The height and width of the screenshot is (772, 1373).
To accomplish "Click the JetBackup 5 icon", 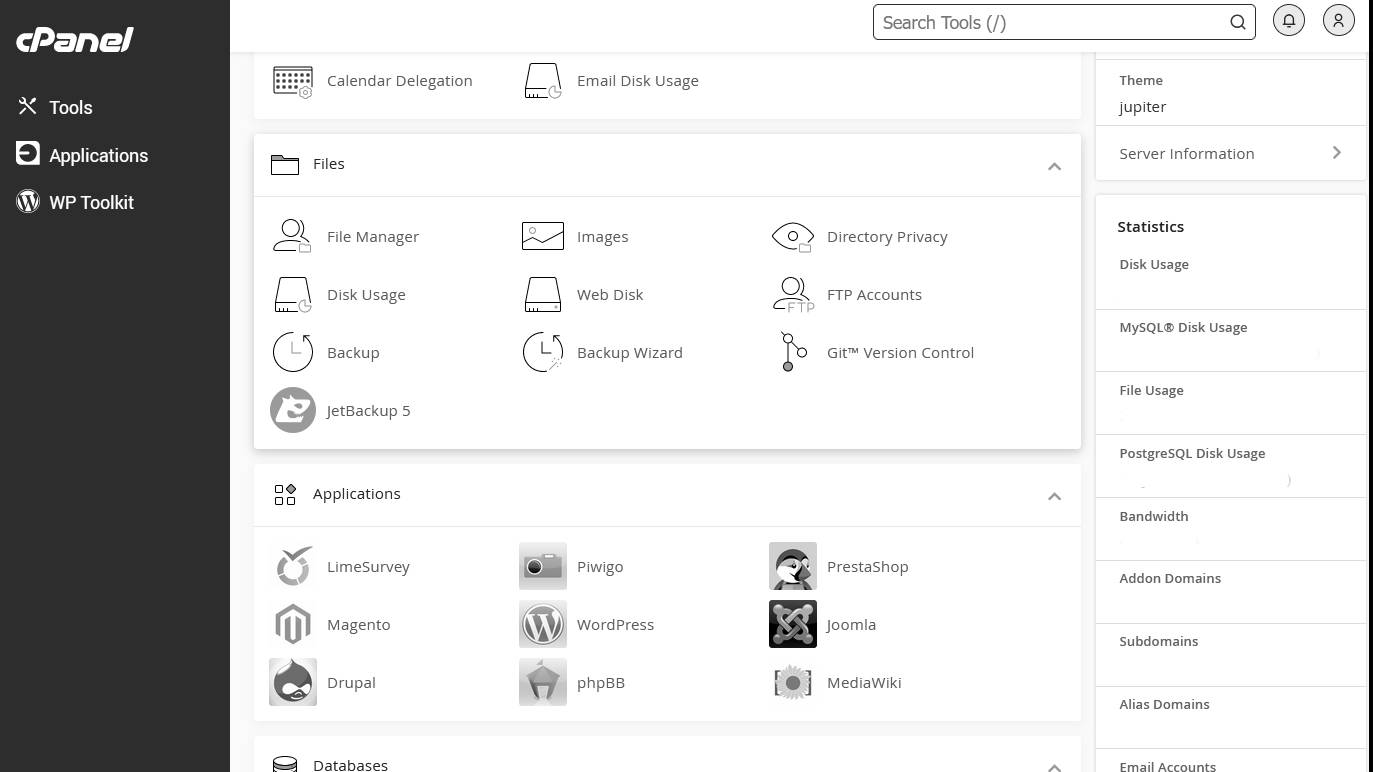I will point(293,410).
